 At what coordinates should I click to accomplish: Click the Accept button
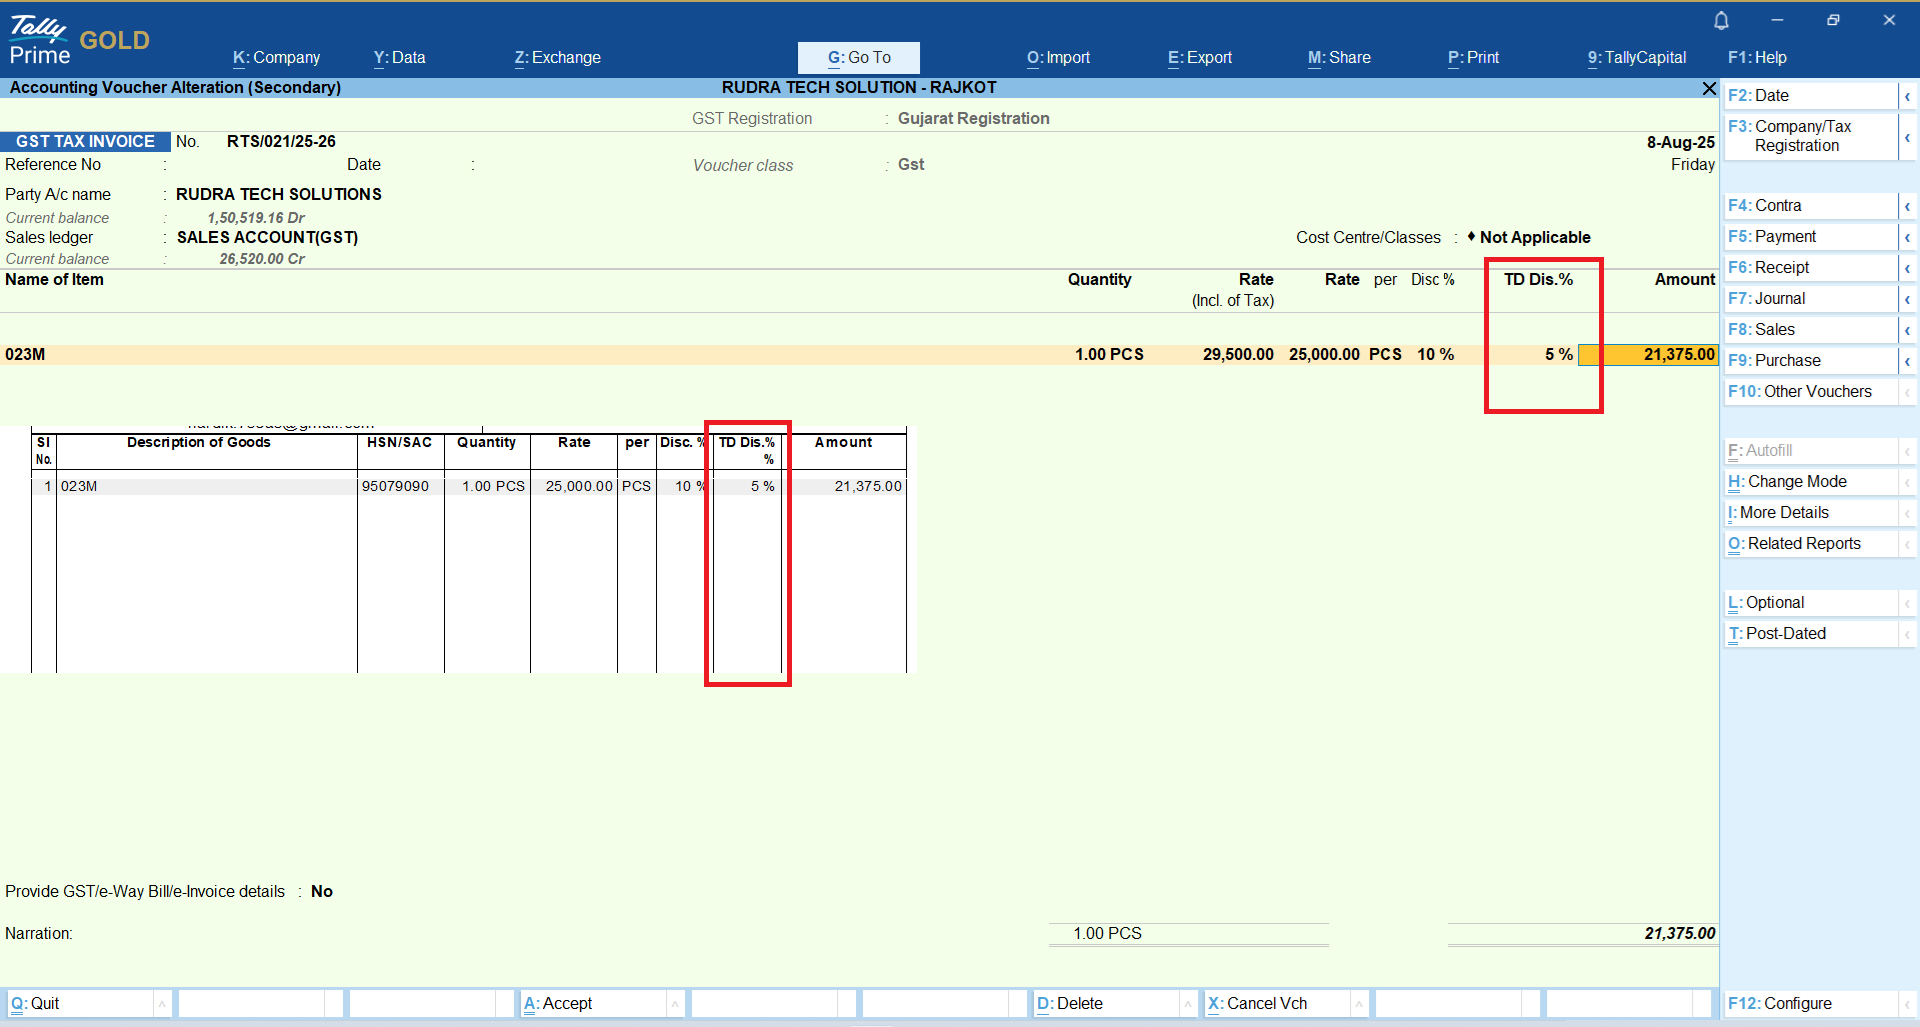tap(558, 1003)
